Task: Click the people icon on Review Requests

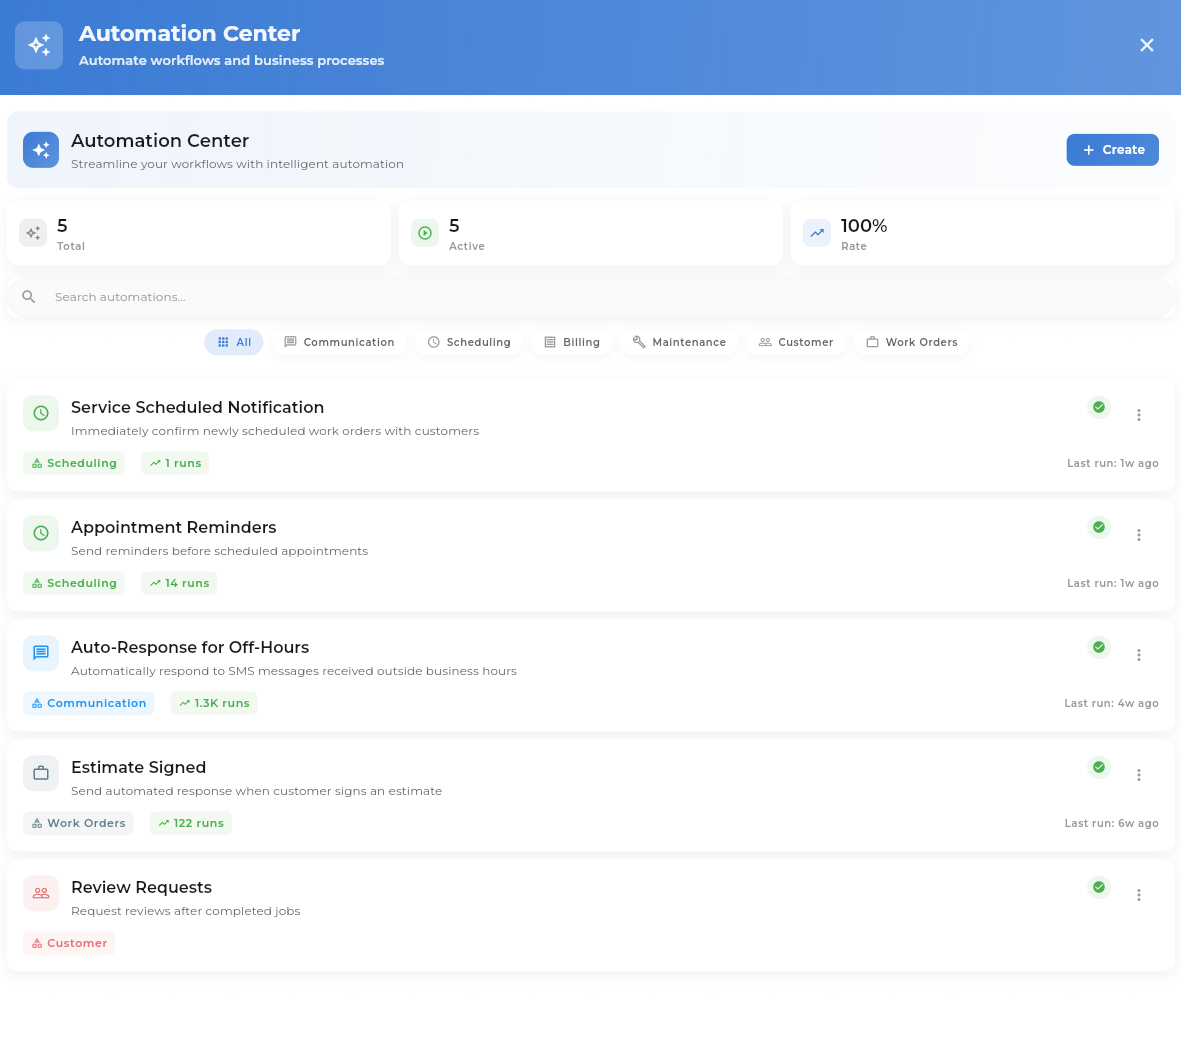Action: tap(40, 893)
